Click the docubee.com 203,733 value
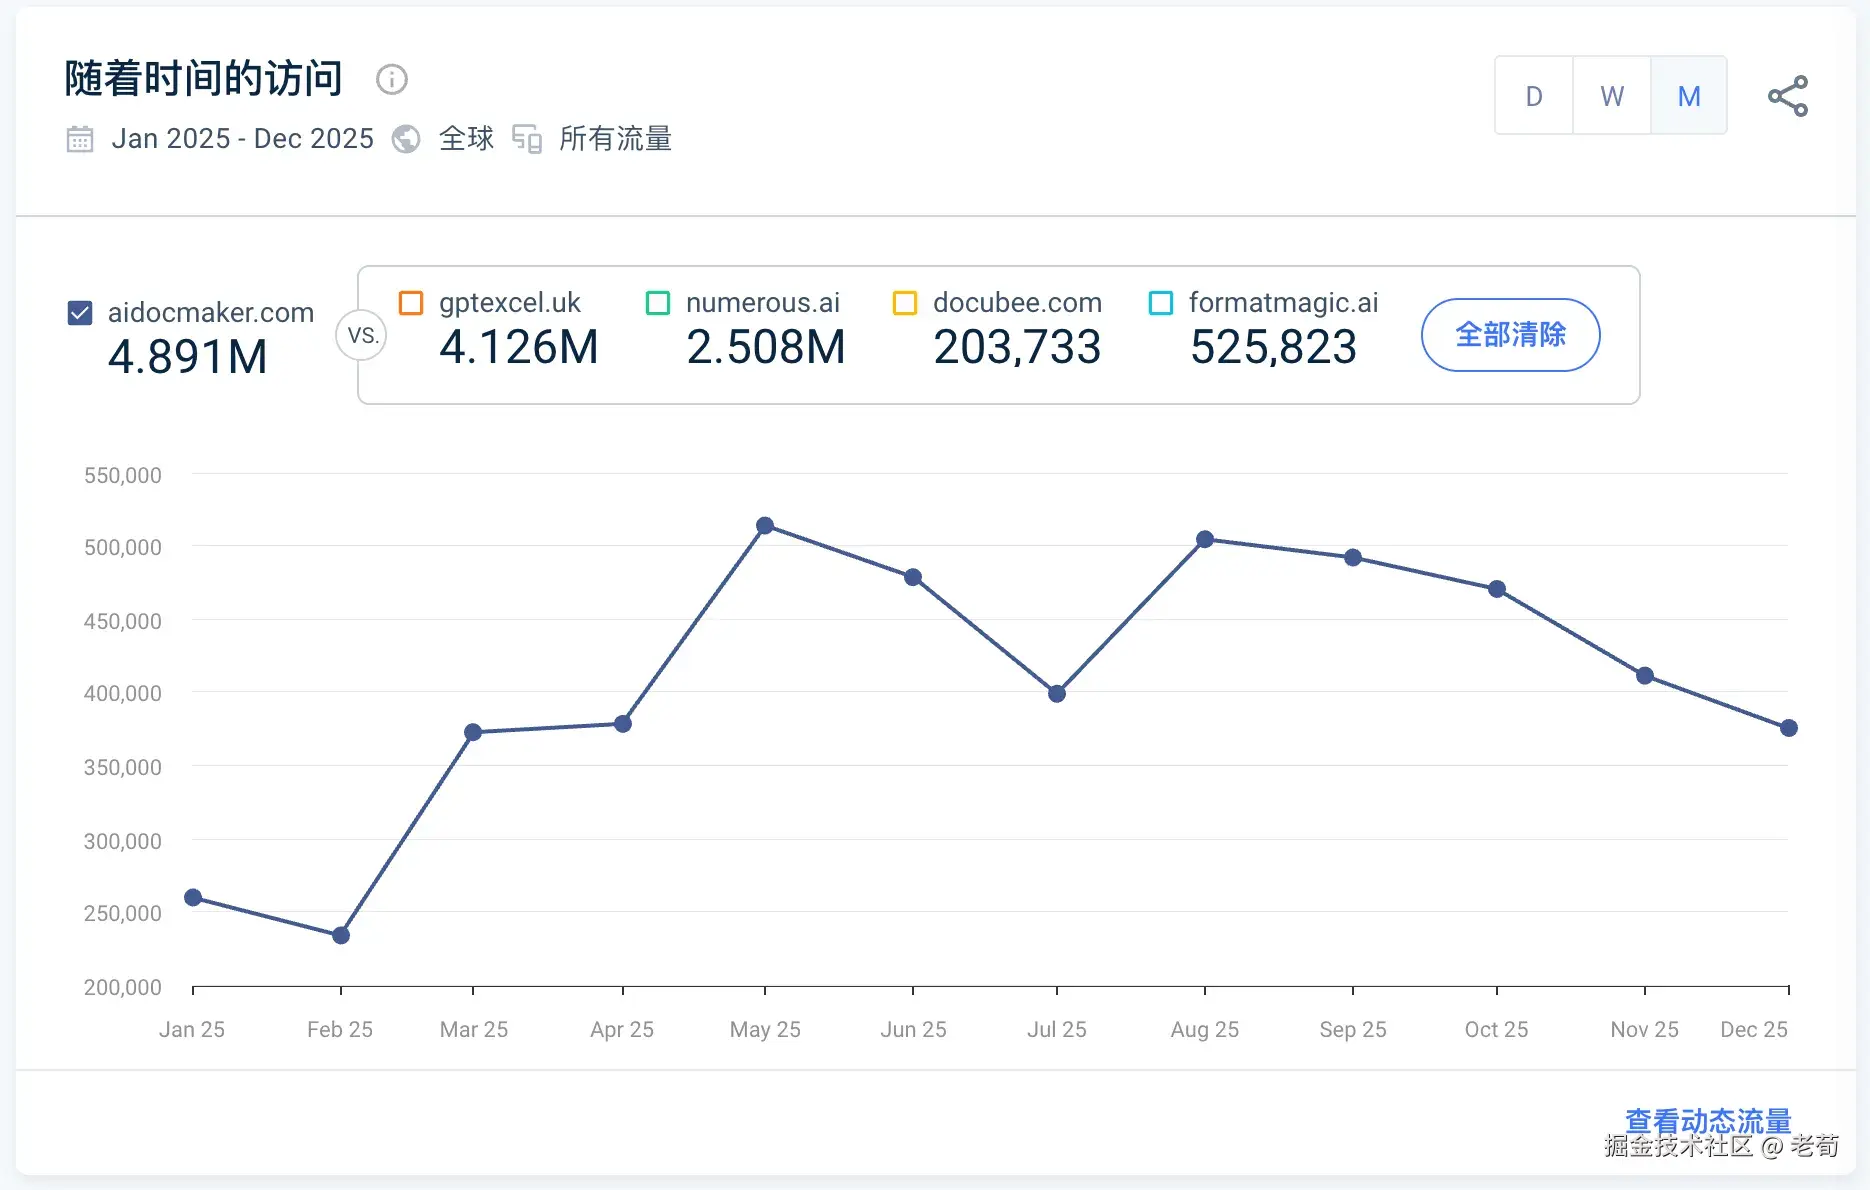The height and width of the screenshot is (1190, 1870). 1017,347
